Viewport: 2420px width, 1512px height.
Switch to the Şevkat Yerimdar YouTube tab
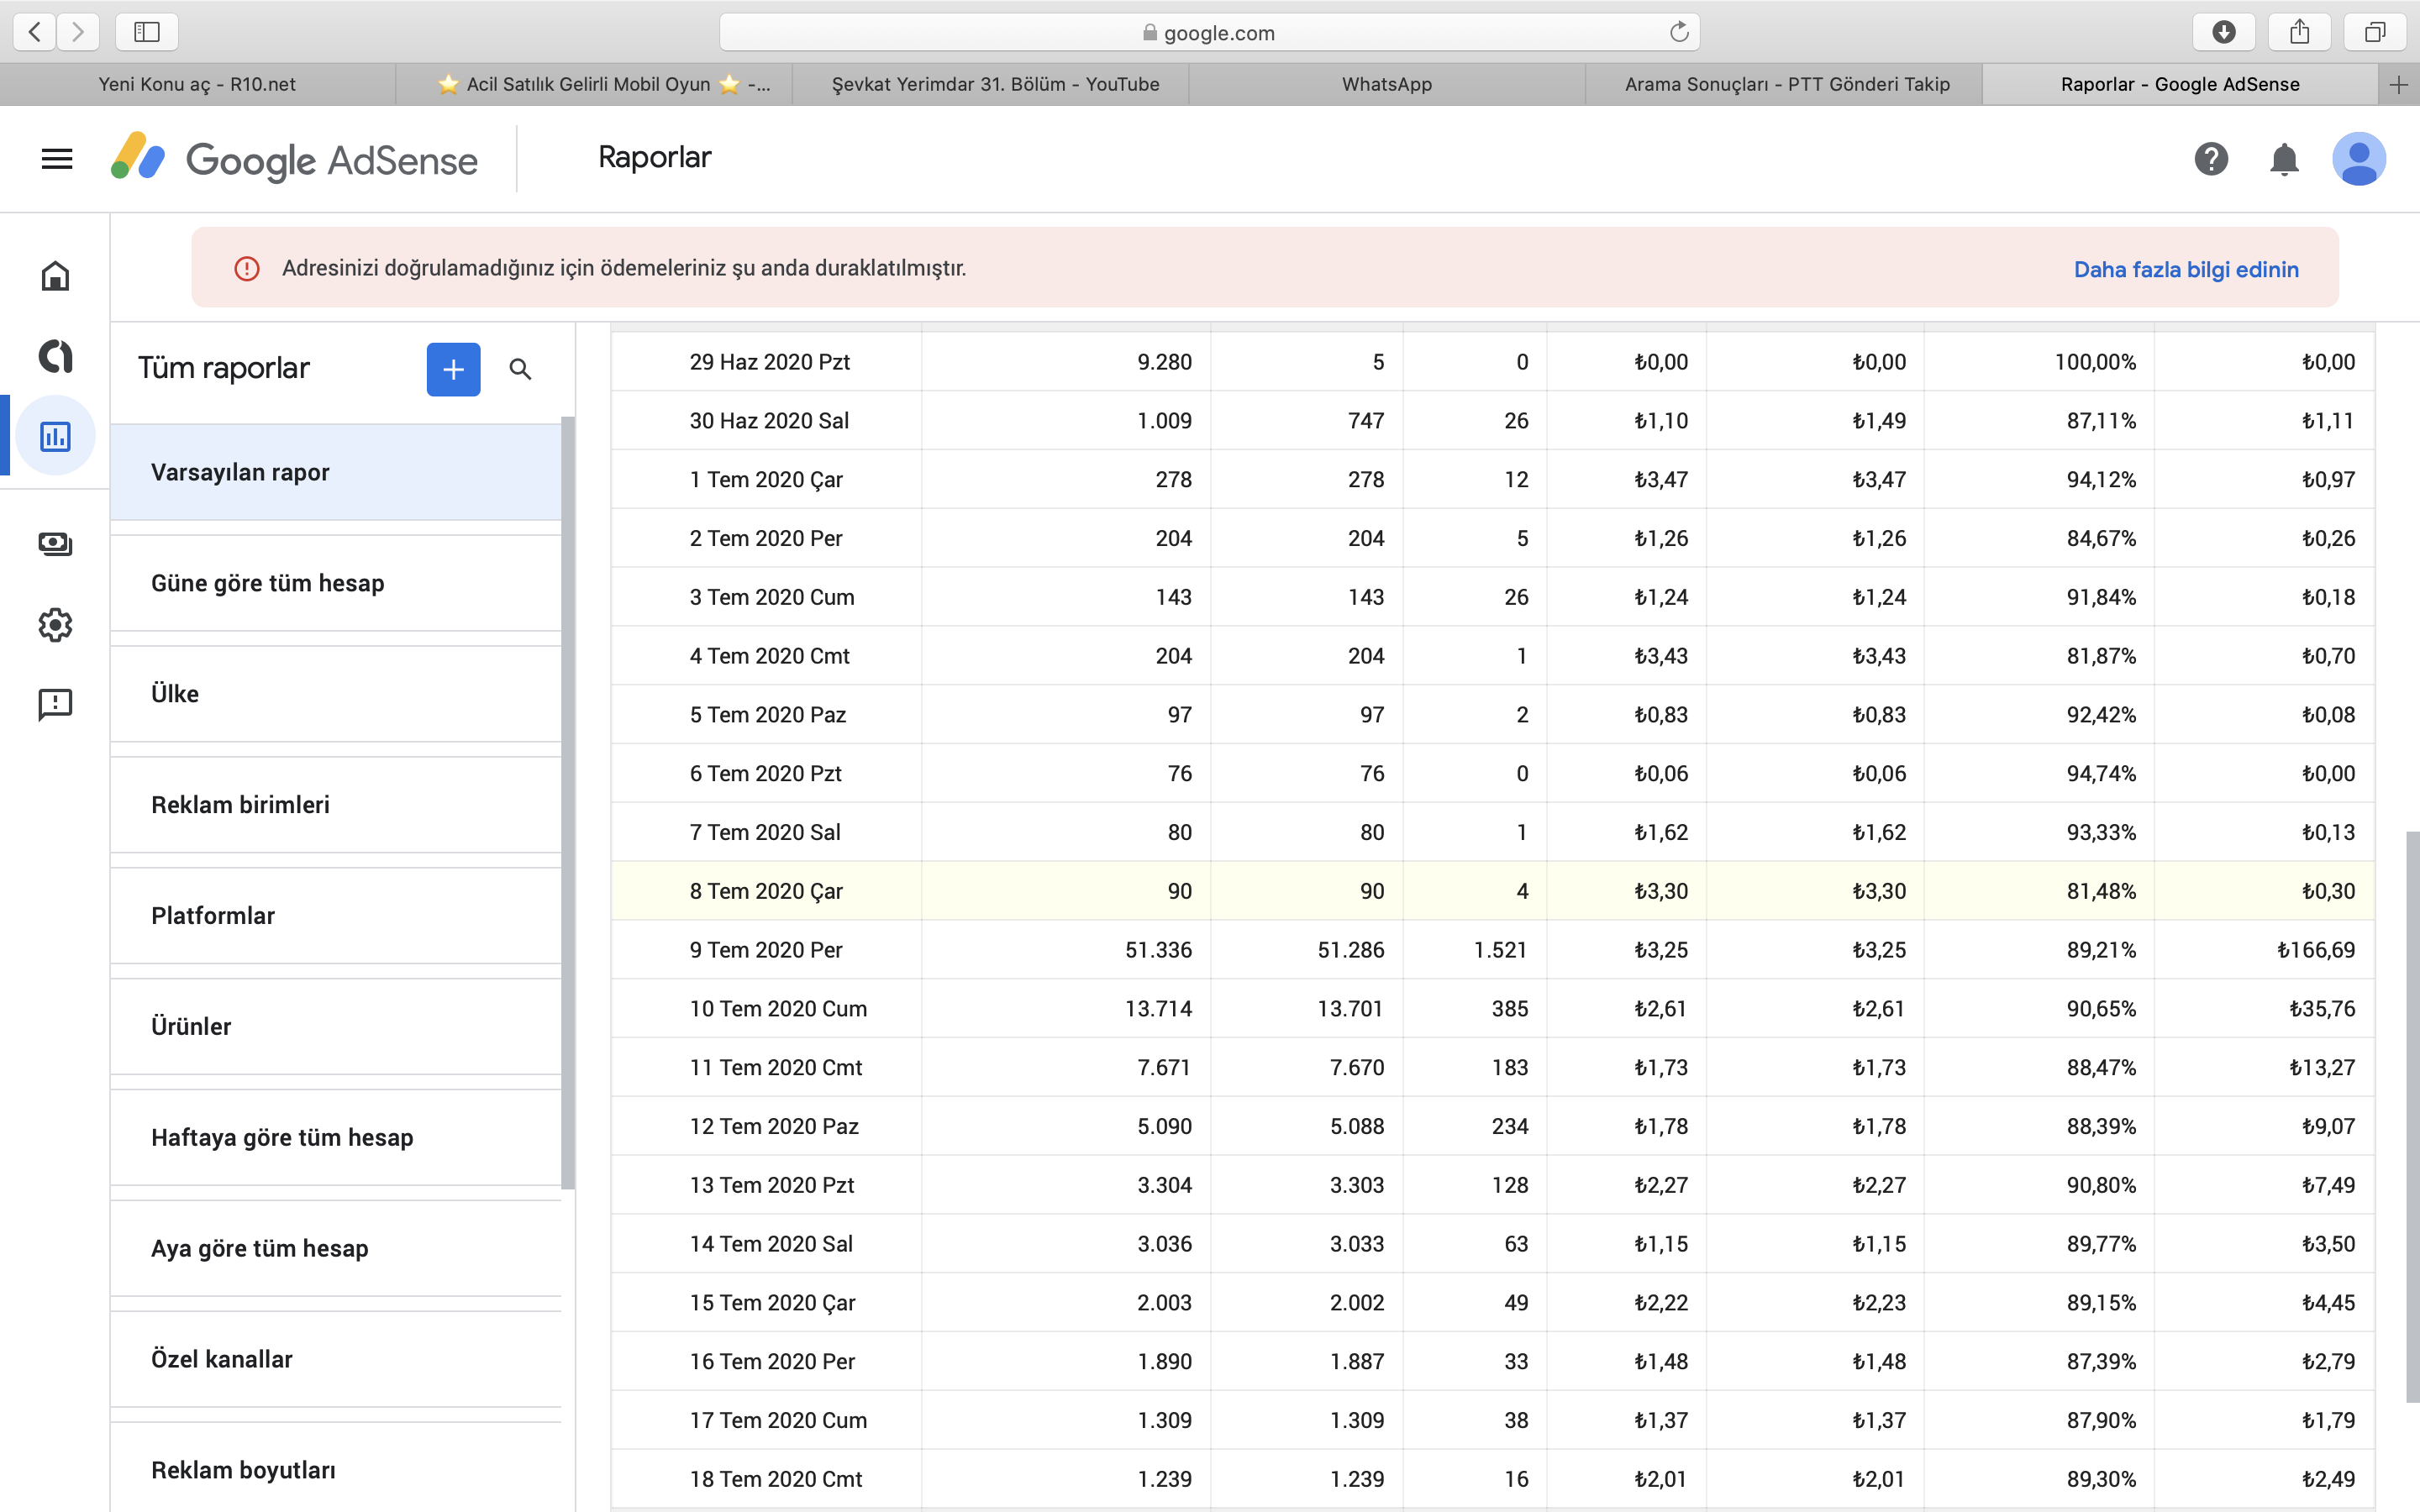(991, 85)
